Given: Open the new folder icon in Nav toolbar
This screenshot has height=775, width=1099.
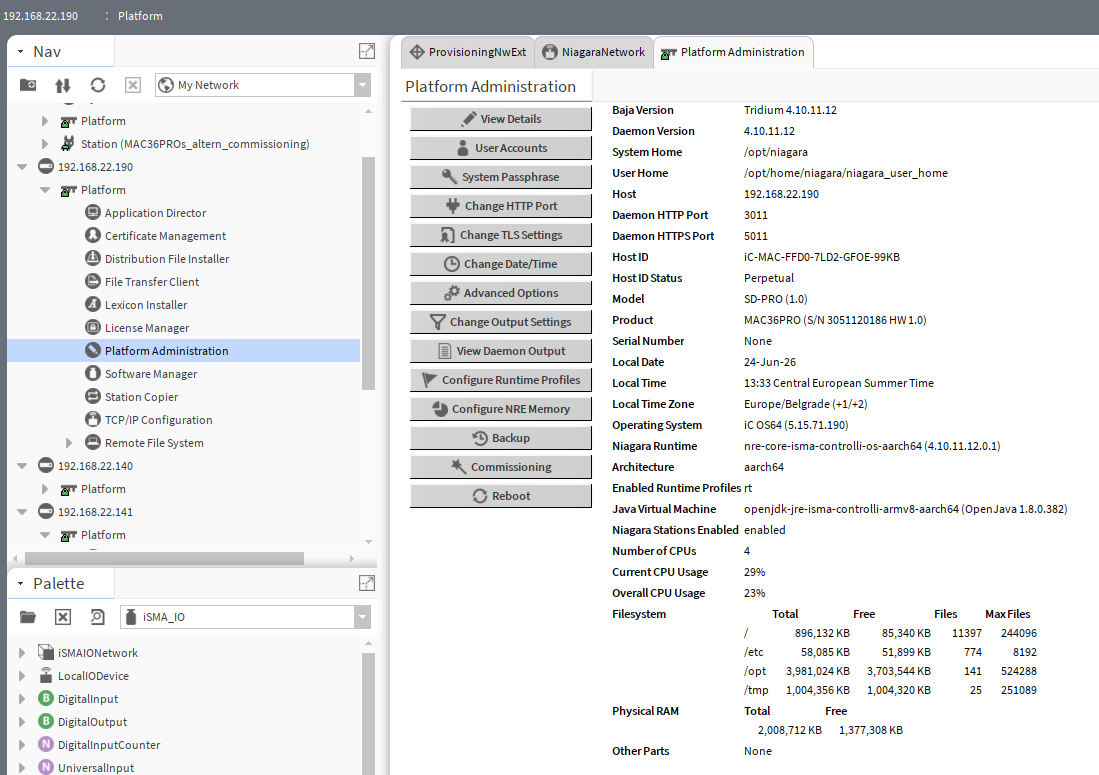Looking at the screenshot, I should point(28,85).
